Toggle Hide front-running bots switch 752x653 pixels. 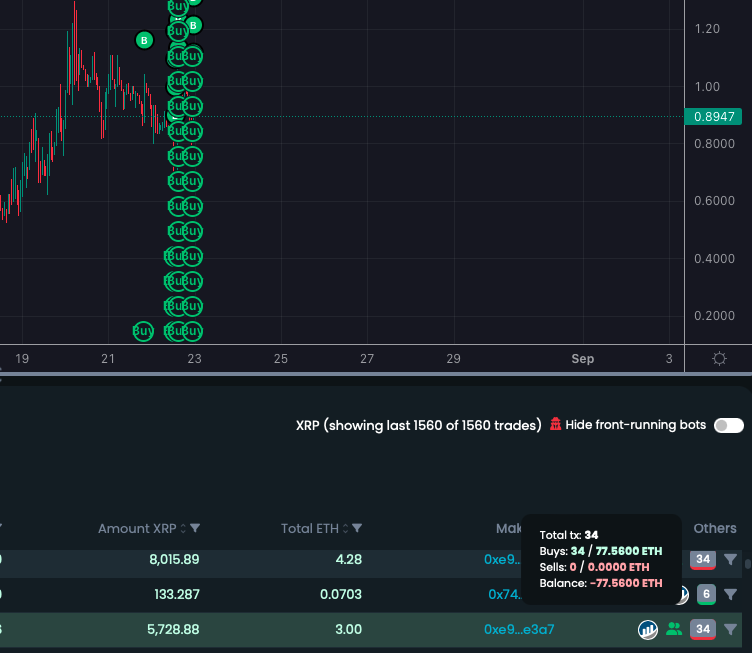728,425
